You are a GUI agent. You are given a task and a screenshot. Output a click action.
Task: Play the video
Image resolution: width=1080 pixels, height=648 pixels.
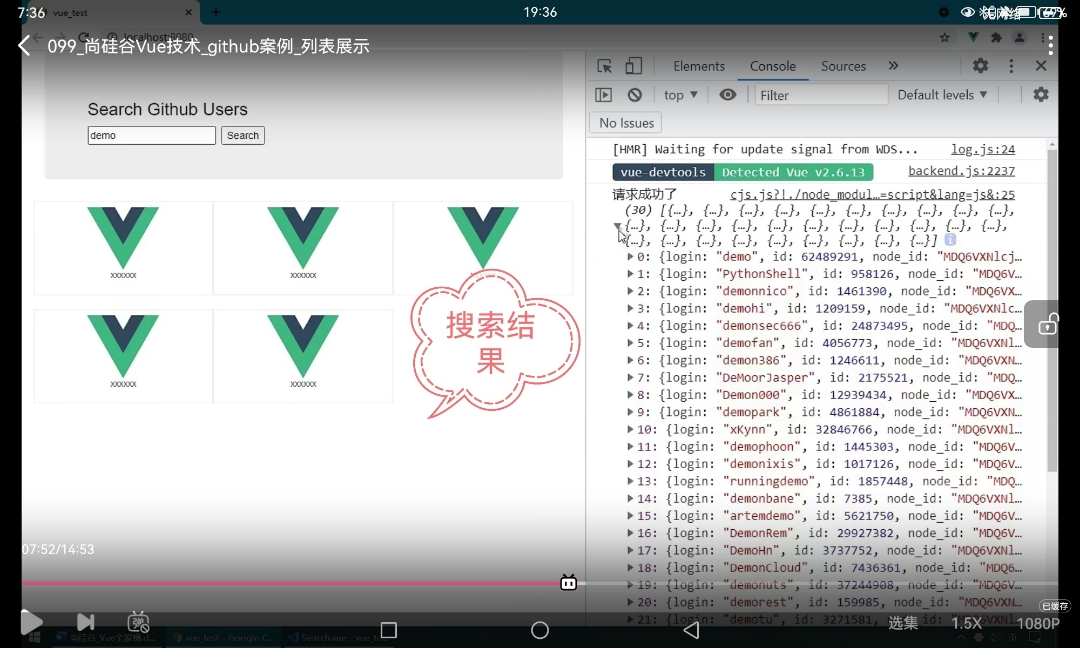click(x=31, y=622)
